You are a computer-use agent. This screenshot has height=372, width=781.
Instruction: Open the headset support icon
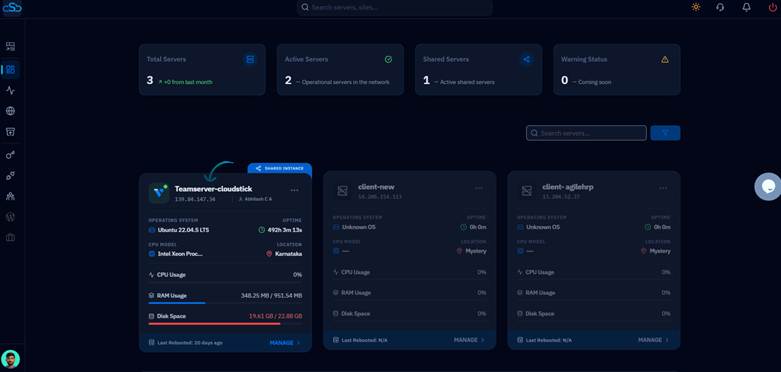point(720,7)
